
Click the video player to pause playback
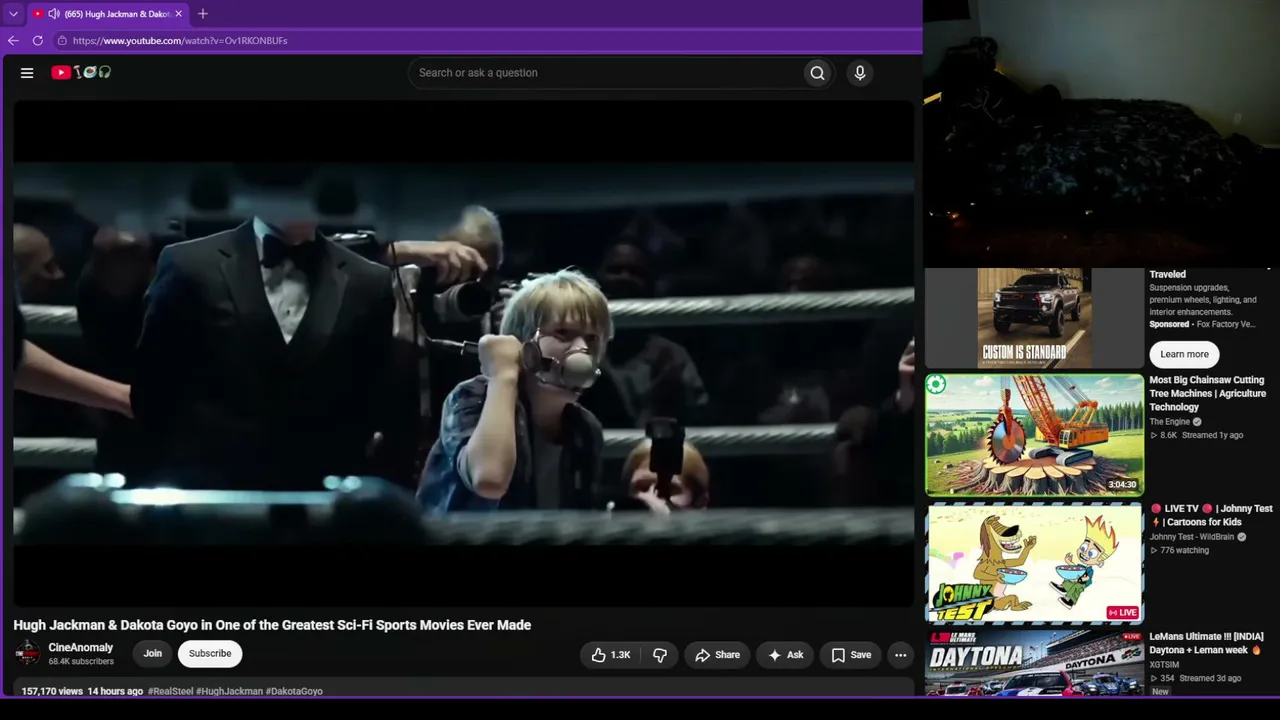[x=464, y=354]
